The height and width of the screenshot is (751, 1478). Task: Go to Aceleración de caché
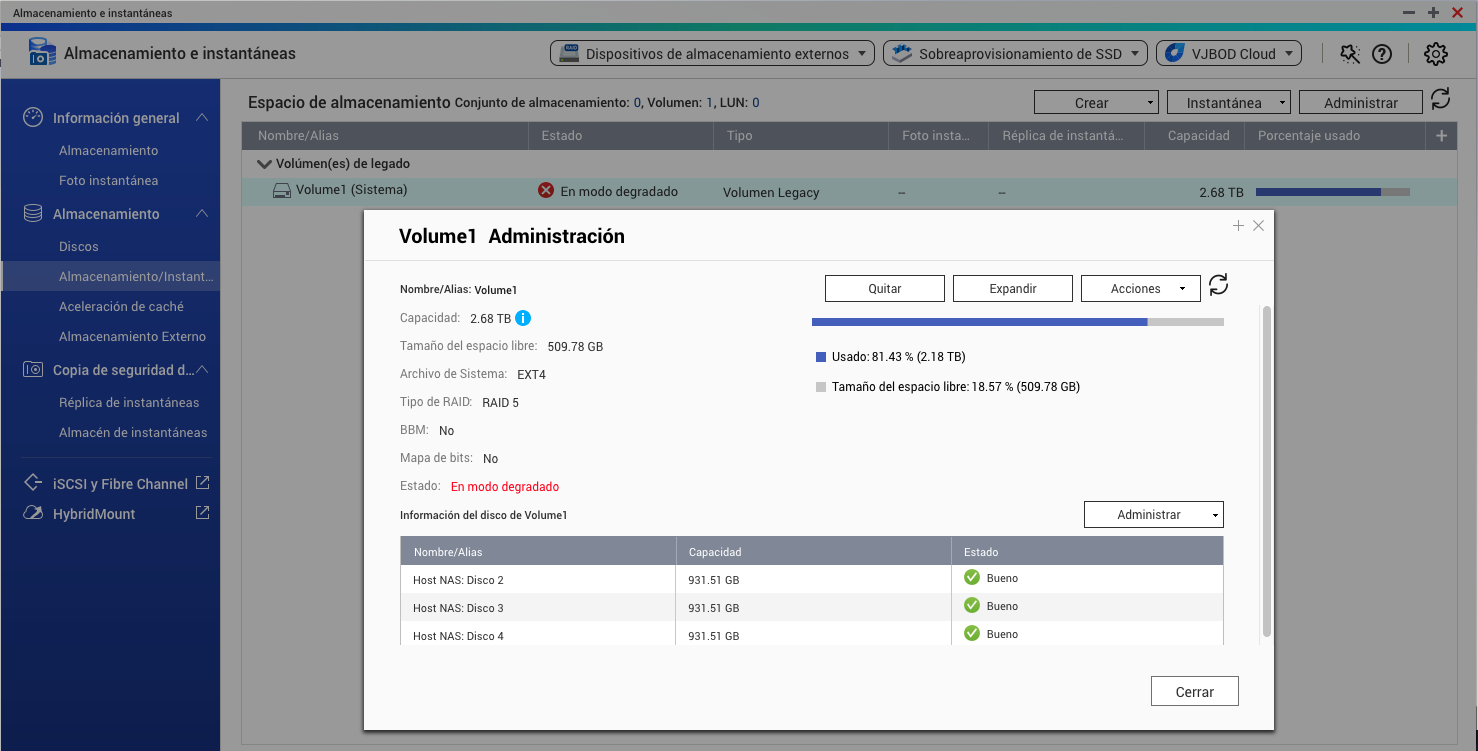point(121,307)
